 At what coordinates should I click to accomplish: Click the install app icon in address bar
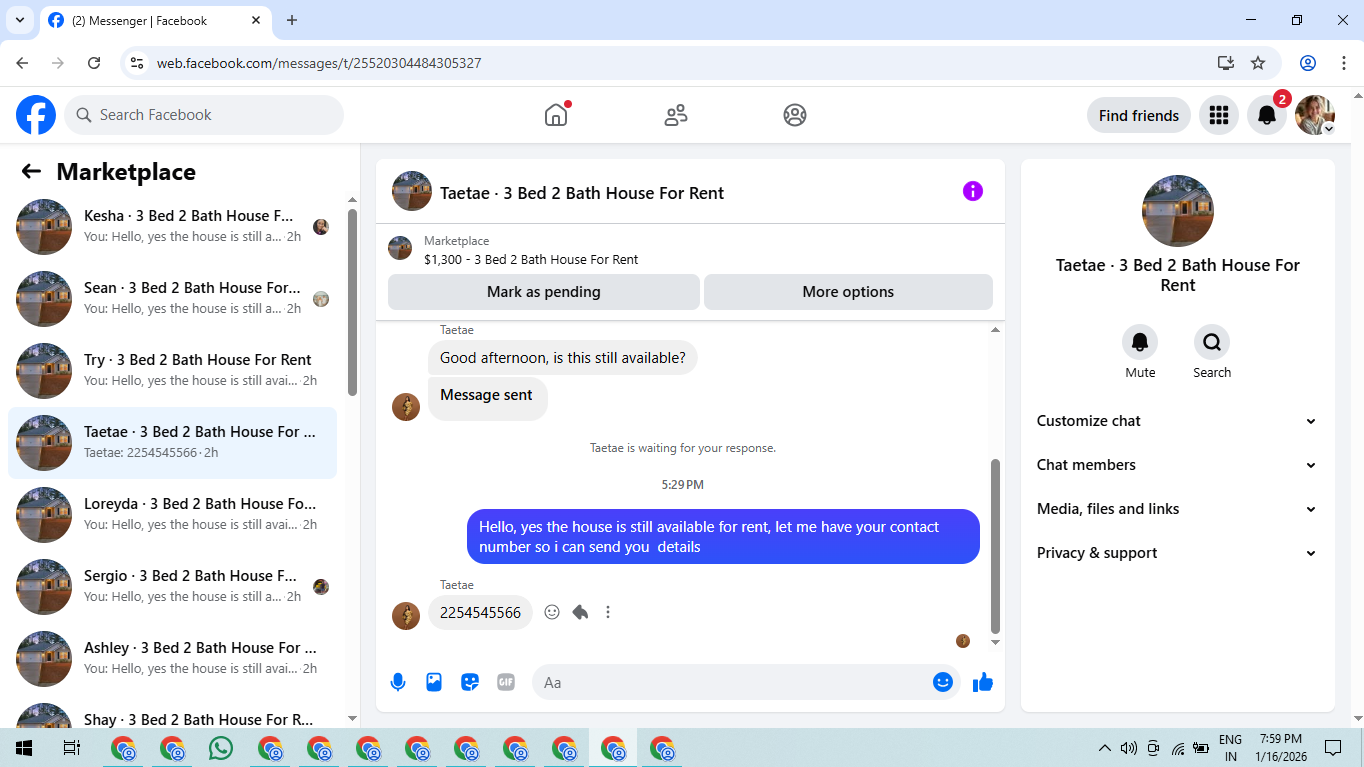point(1226,63)
